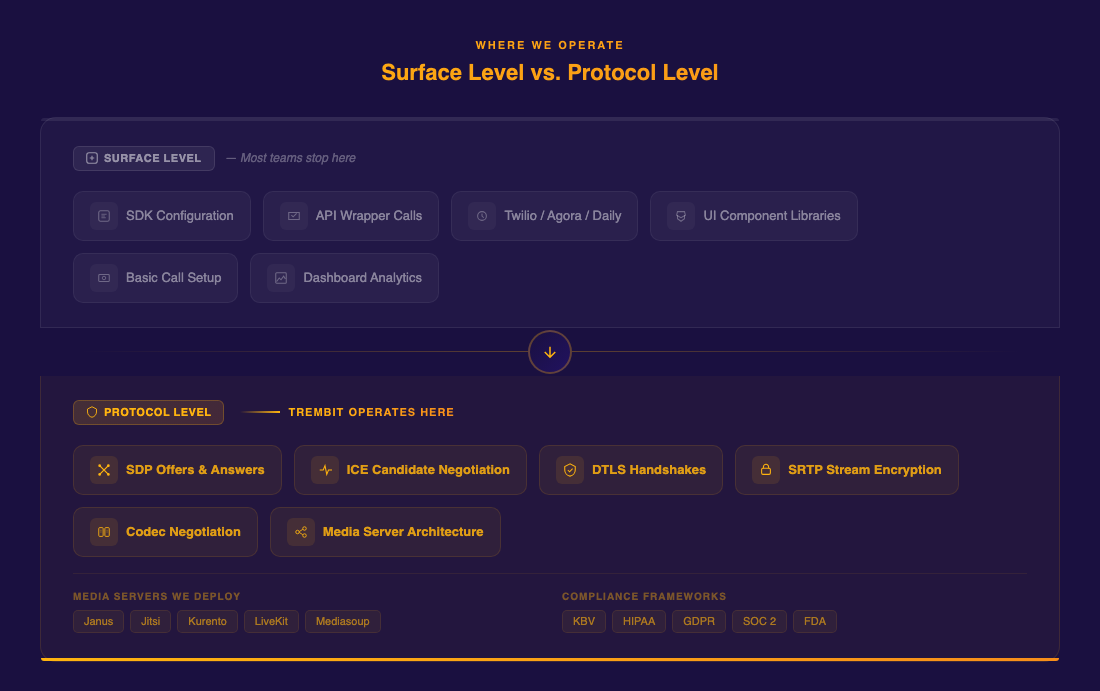Image resolution: width=1100 pixels, height=691 pixels.
Task: Click the plus icon in the Surface Level badge
Action: (92, 159)
